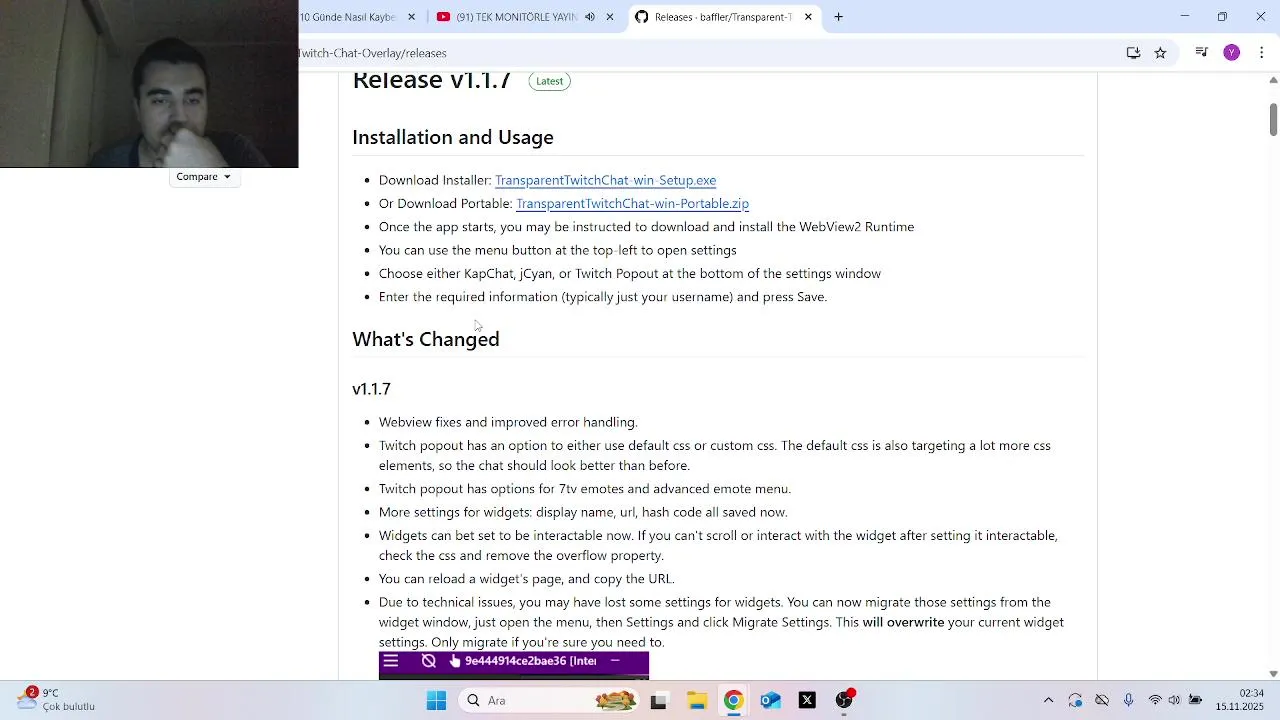Open a new browser tab
Image resolution: width=1280 pixels, height=720 pixels.
(x=838, y=17)
